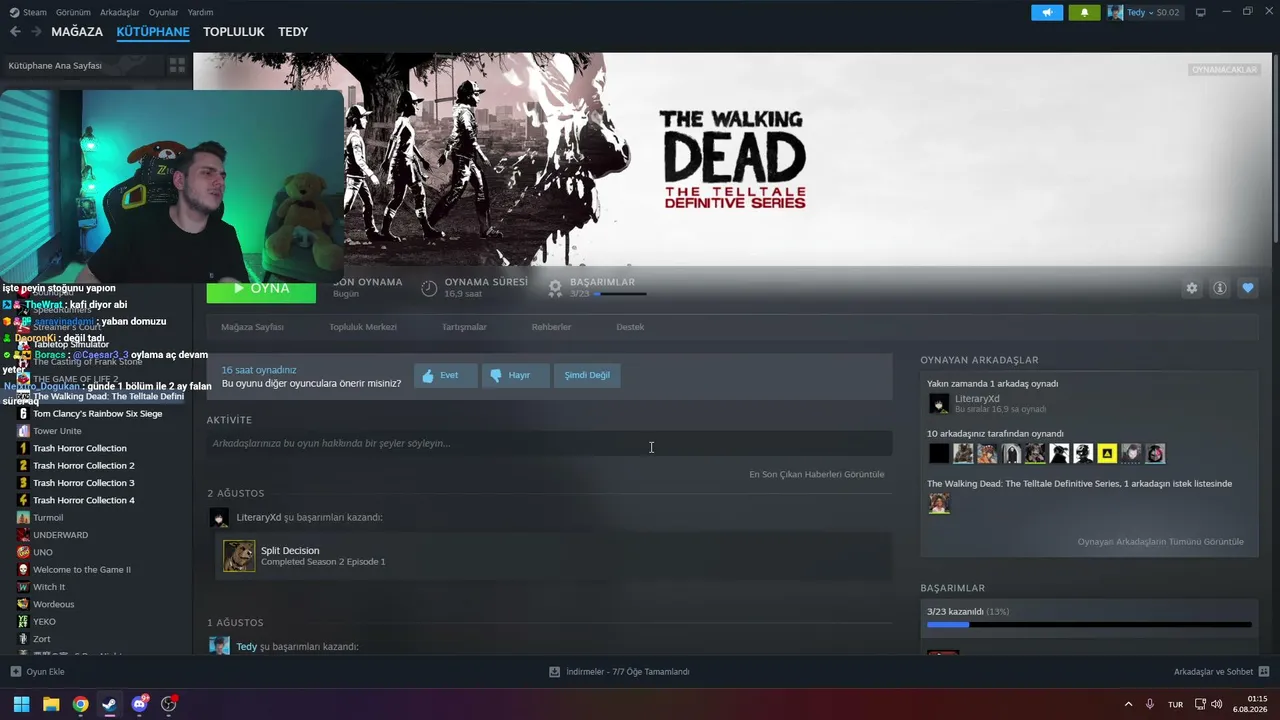Screen dimensions: 1280x720
Task: Switch to Steam taskbar icon
Action: click(x=109, y=704)
